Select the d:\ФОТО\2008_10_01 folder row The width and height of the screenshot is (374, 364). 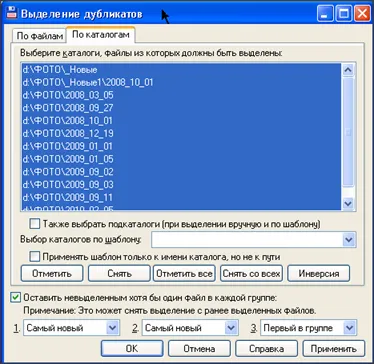[182, 121]
